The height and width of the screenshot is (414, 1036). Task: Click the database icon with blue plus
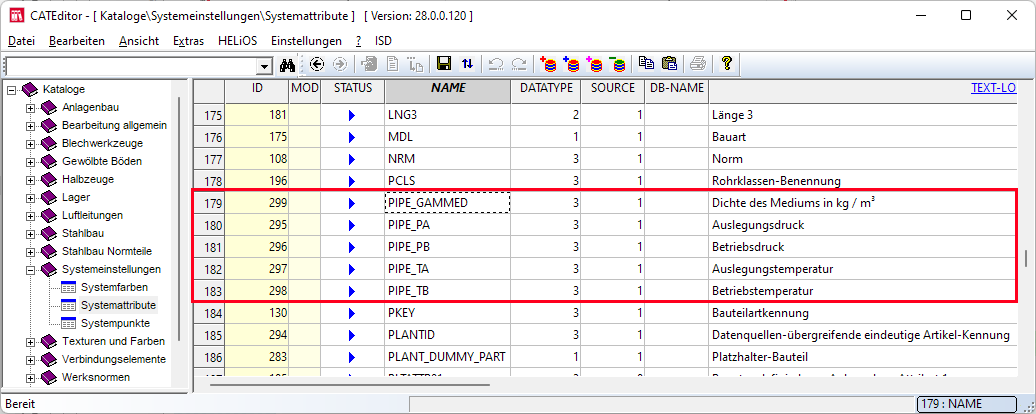(x=571, y=64)
